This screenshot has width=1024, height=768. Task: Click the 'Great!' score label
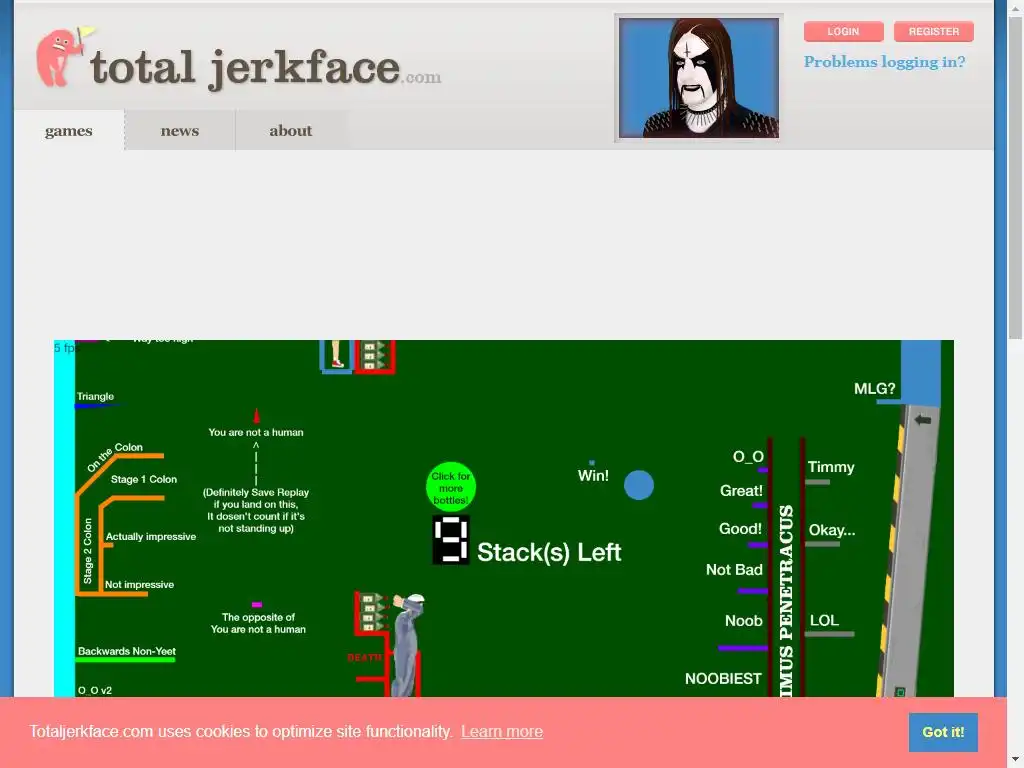[741, 490]
